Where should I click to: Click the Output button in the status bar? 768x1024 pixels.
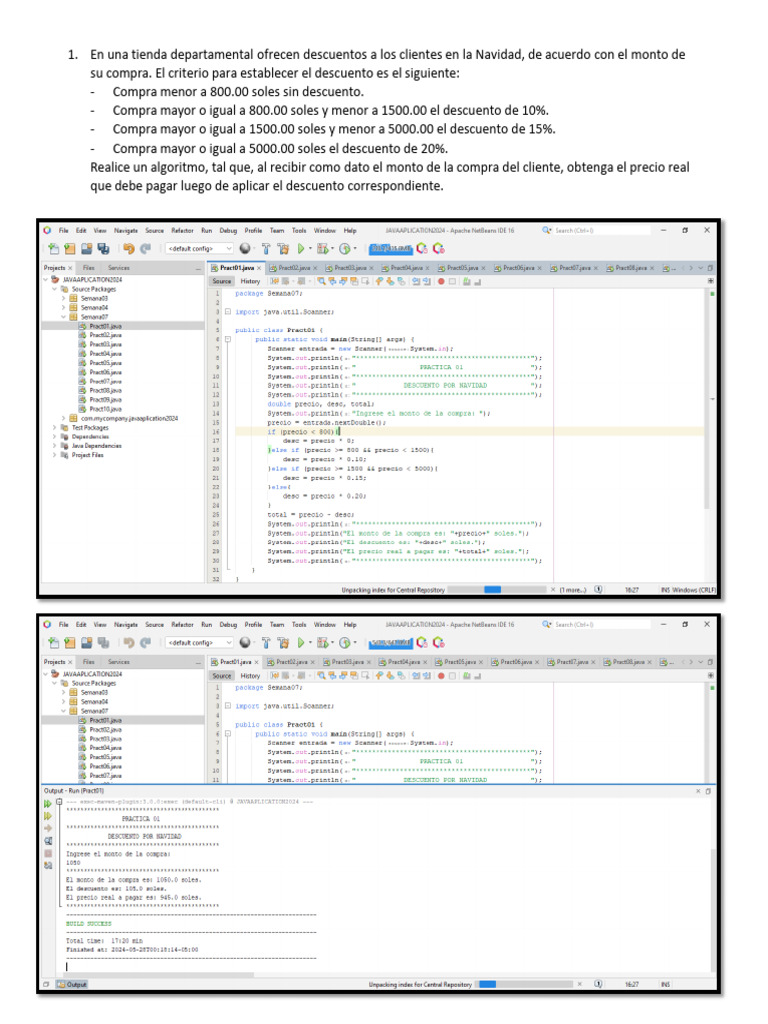pyautogui.click(x=72, y=984)
